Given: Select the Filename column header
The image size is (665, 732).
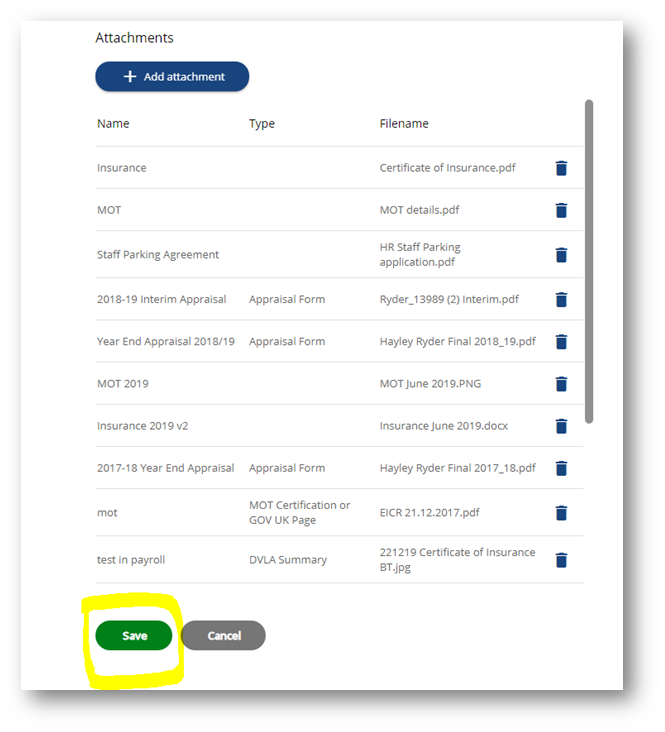Looking at the screenshot, I should [404, 124].
